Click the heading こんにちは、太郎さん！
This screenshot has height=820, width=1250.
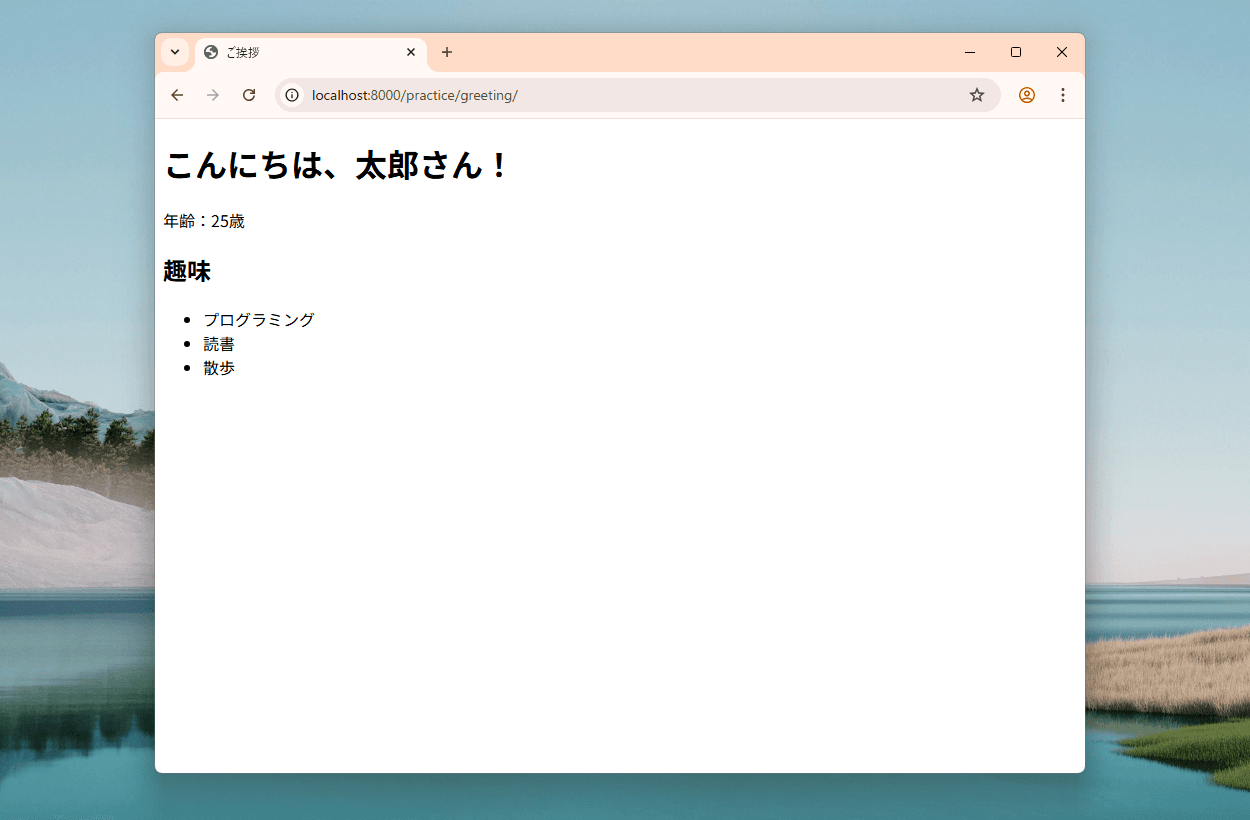click(337, 165)
